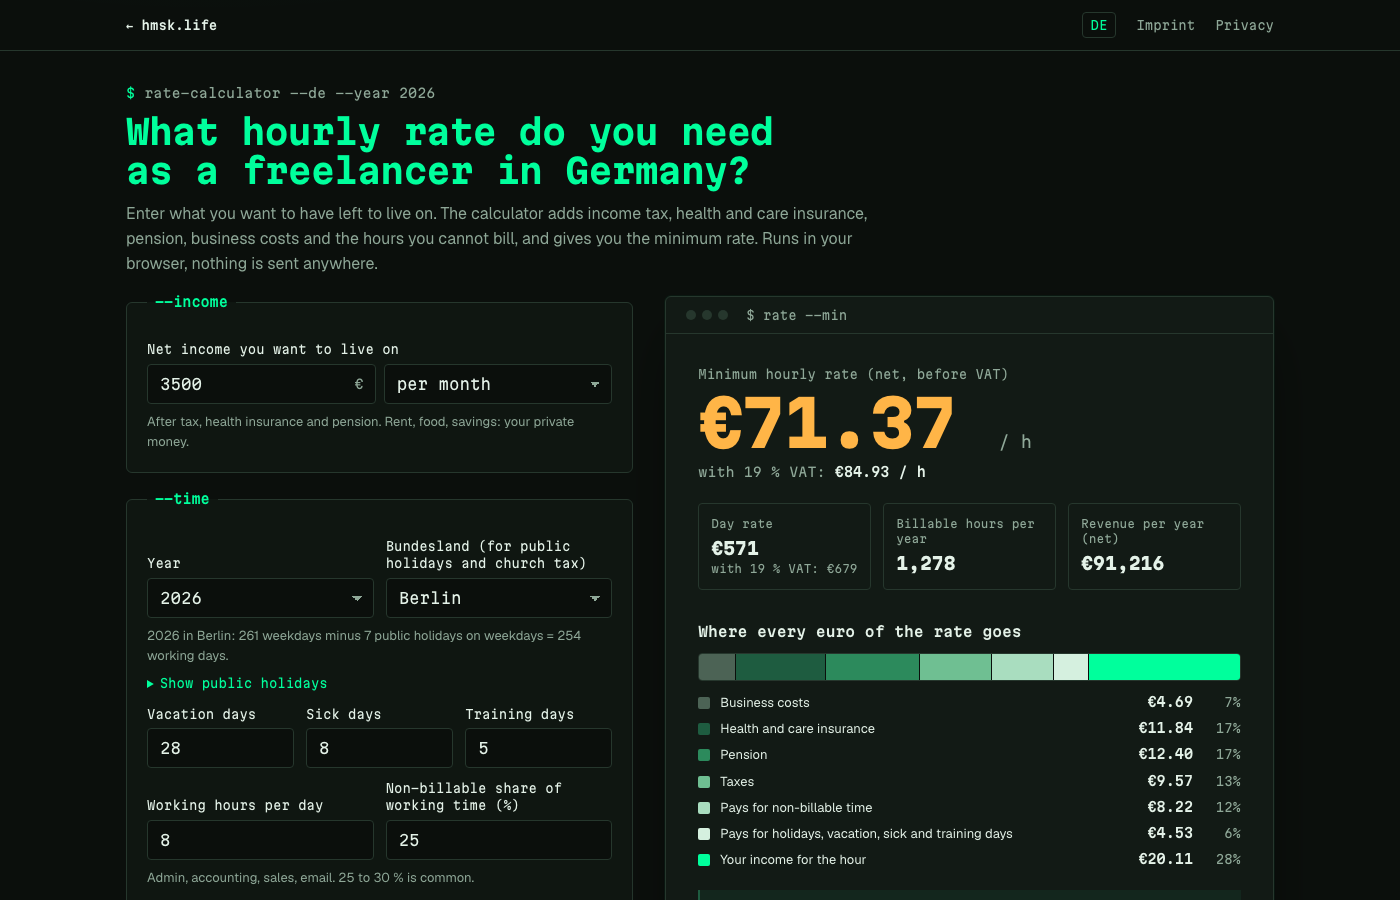Click the Vacation days input field
The image size is (1400, 900).
point(220,748)
